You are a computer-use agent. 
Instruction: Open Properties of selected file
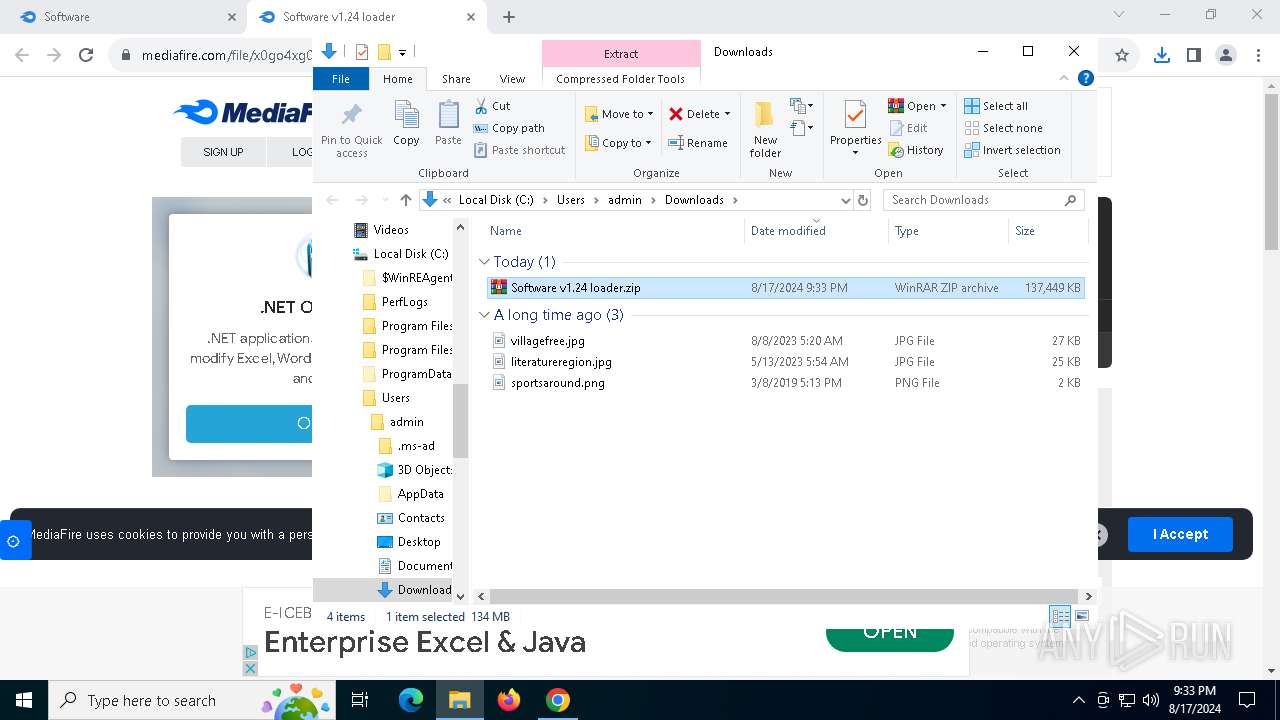click(855, 129)
